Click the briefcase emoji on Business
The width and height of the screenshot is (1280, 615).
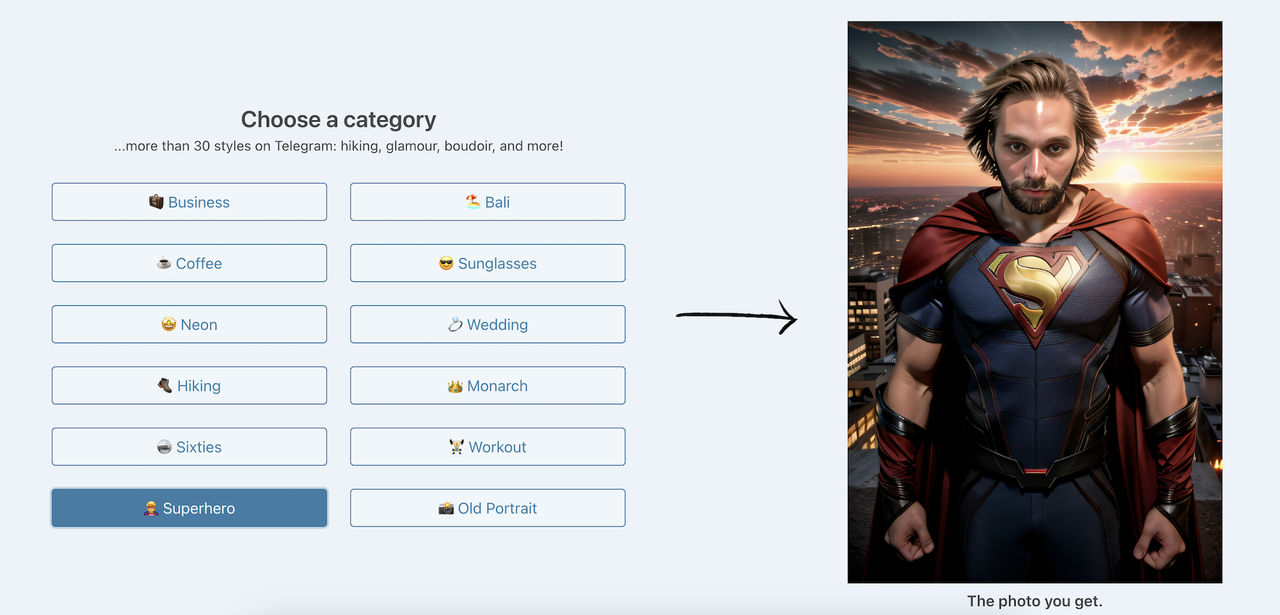click(x=156, y=202)
